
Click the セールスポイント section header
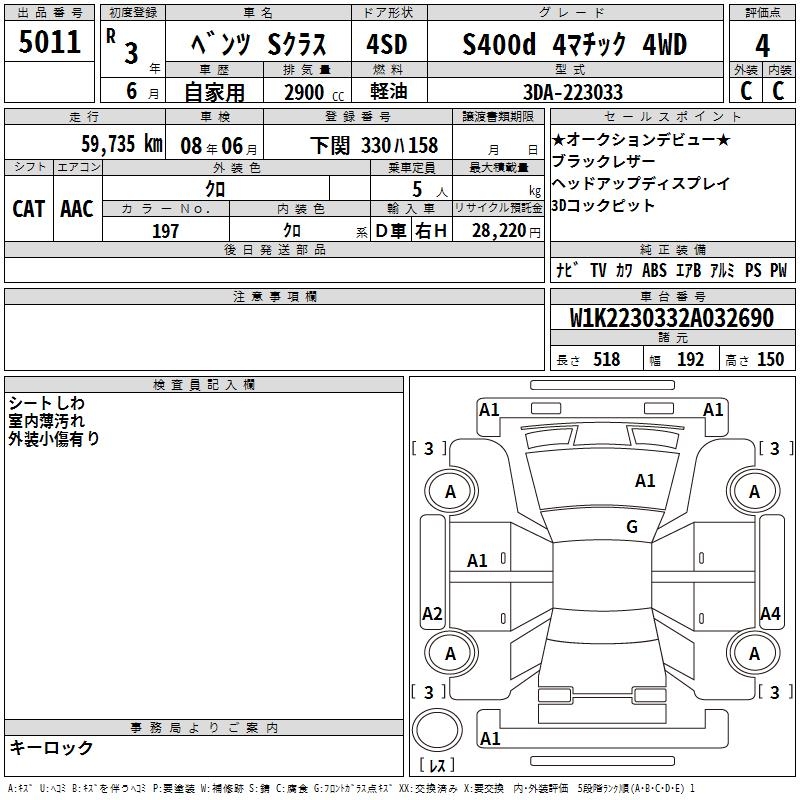[671, 116]
